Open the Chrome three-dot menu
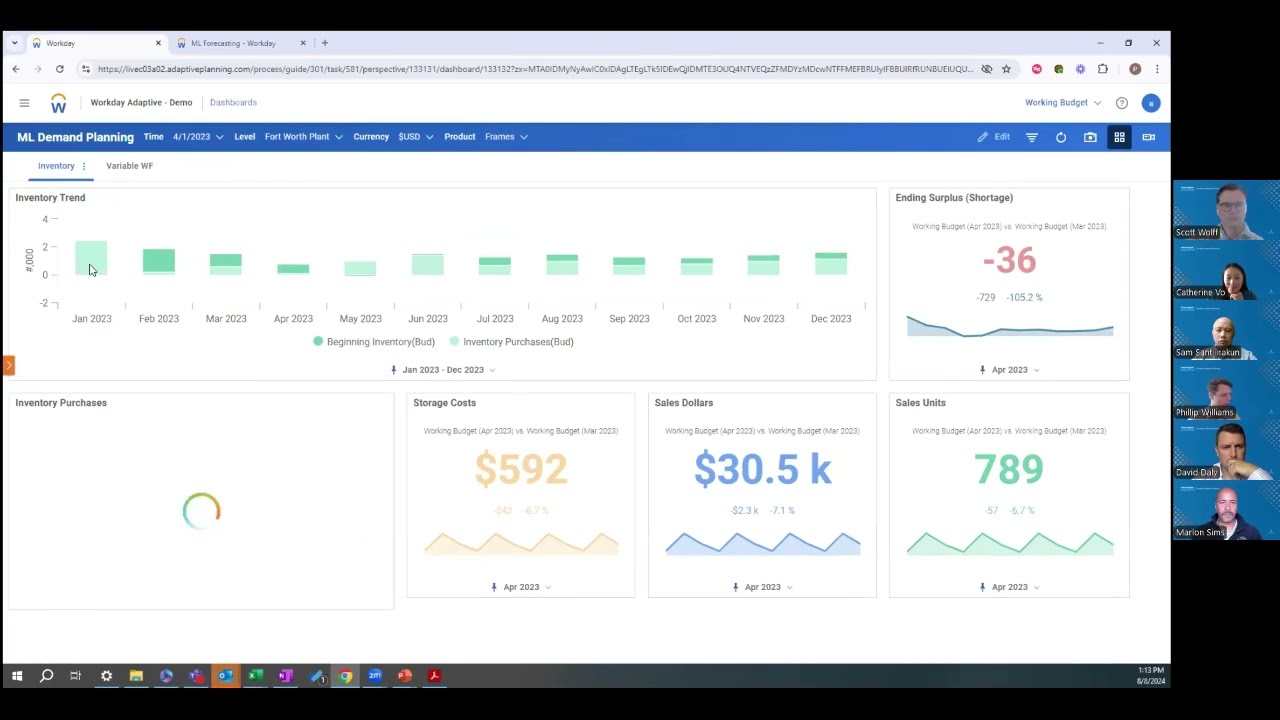Viewport: 1280px width, 720px height. [1157, 69]
